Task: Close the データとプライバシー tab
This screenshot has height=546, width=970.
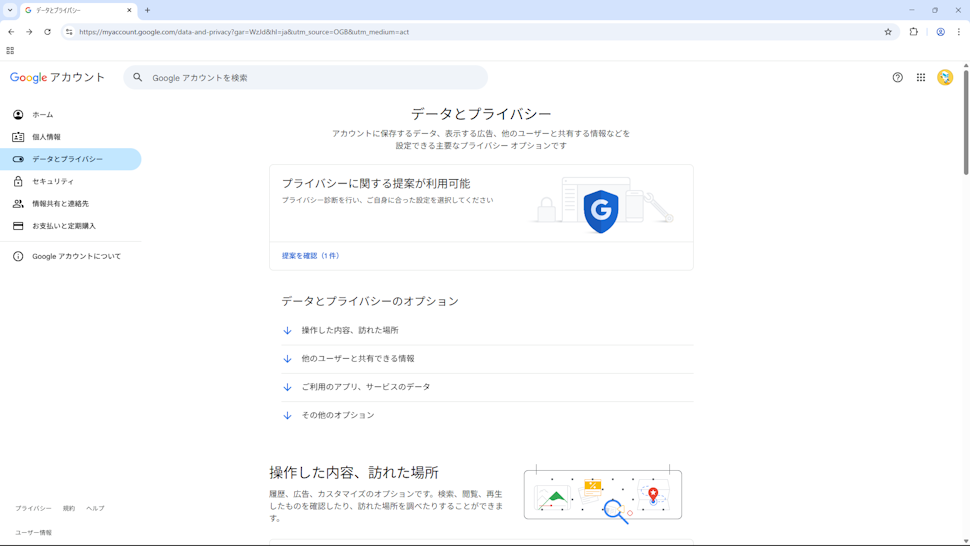Action: [x=129, y=10]
